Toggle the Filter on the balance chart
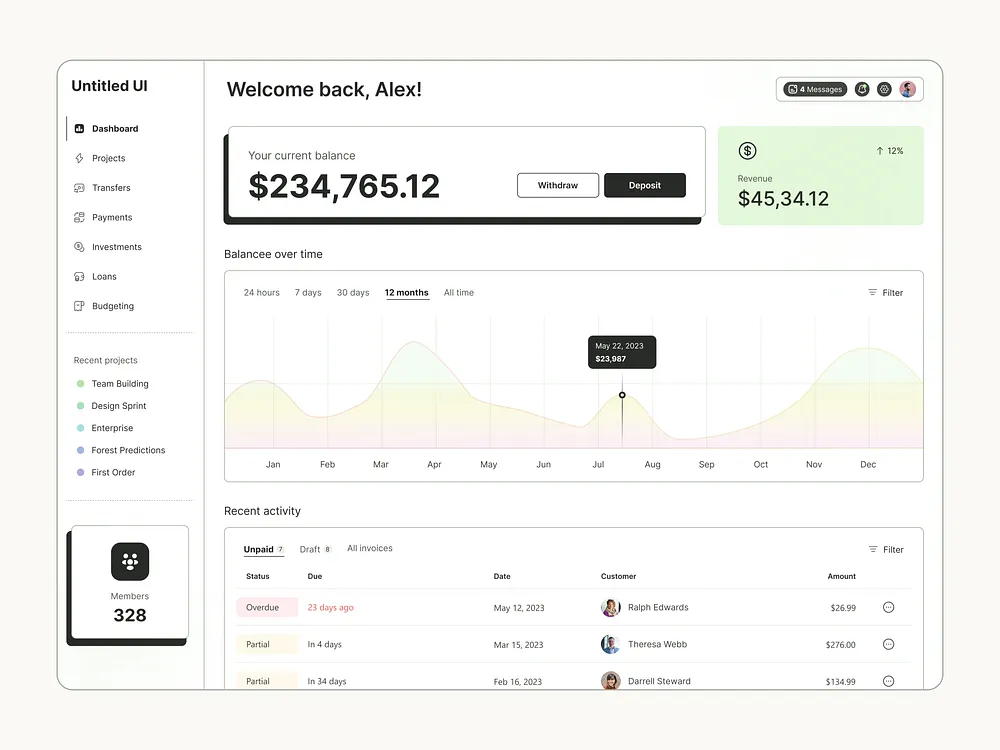1000x750 pixels. coord(884,292)
